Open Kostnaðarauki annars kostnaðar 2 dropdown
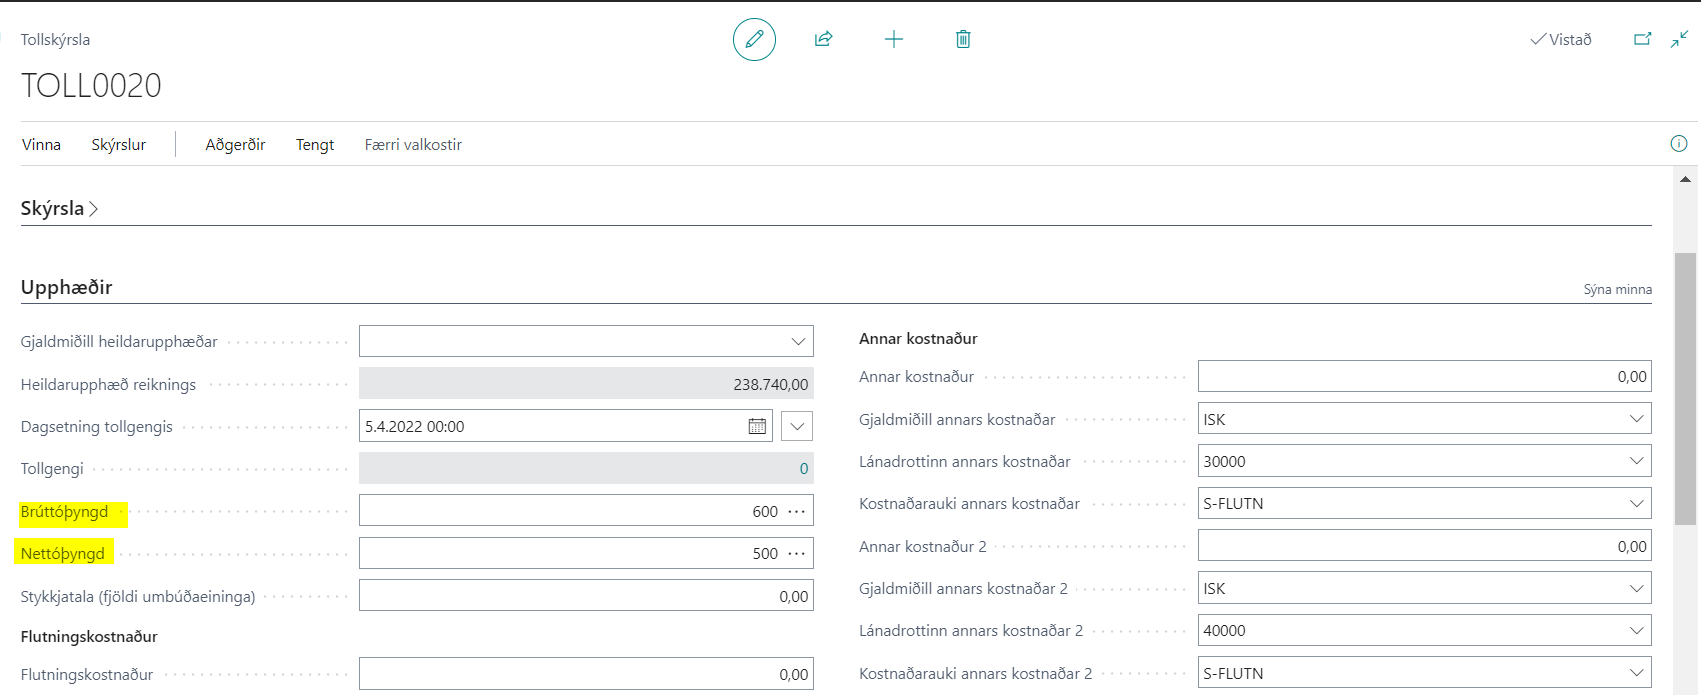The image size is (1701, 695). point(1636,673)
